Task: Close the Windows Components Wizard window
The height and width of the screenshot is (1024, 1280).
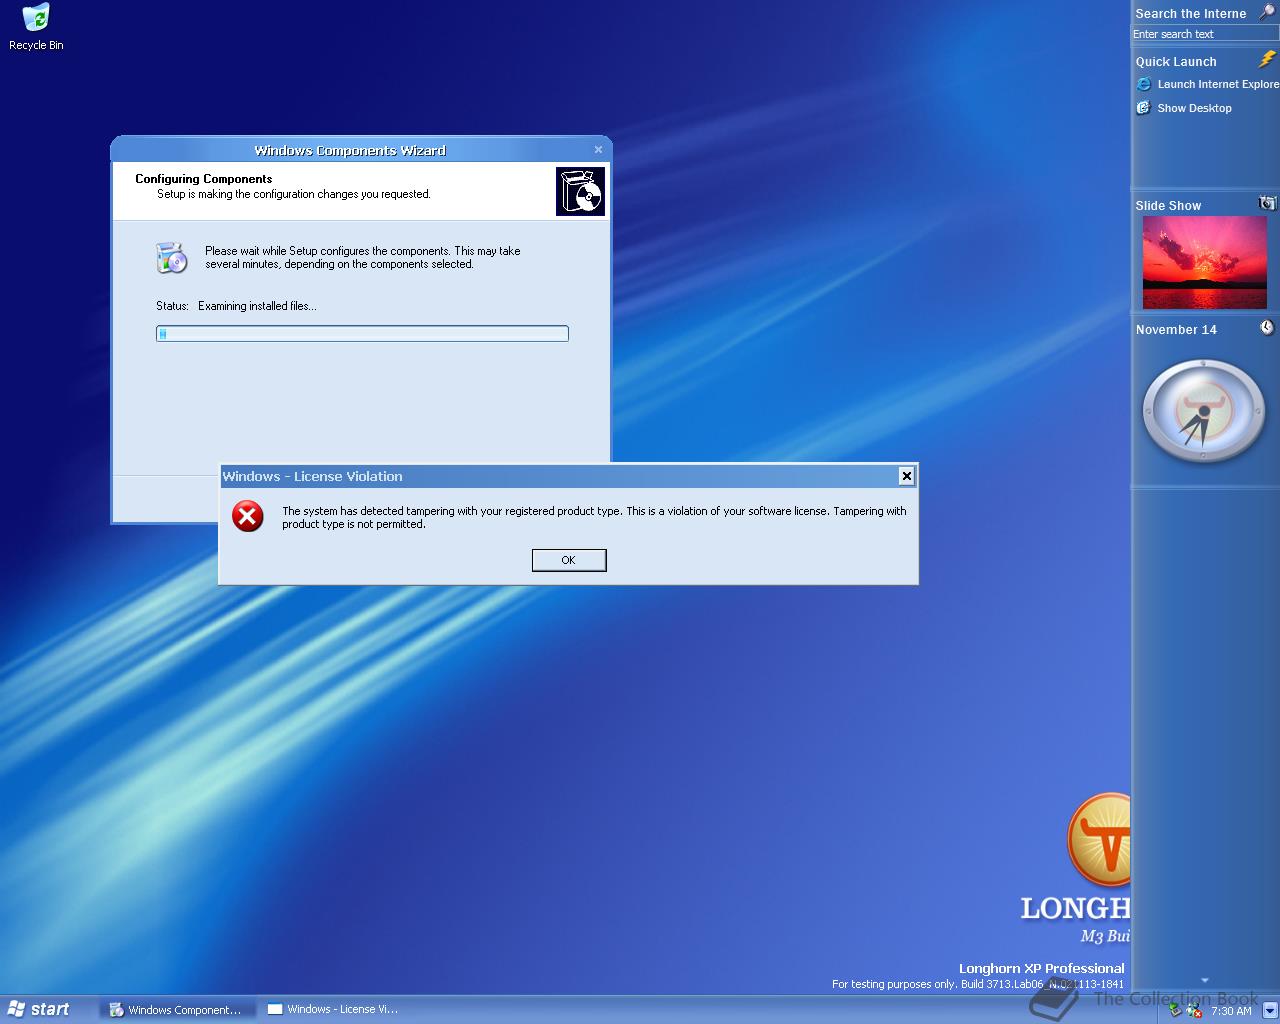Action: (598, 150)
